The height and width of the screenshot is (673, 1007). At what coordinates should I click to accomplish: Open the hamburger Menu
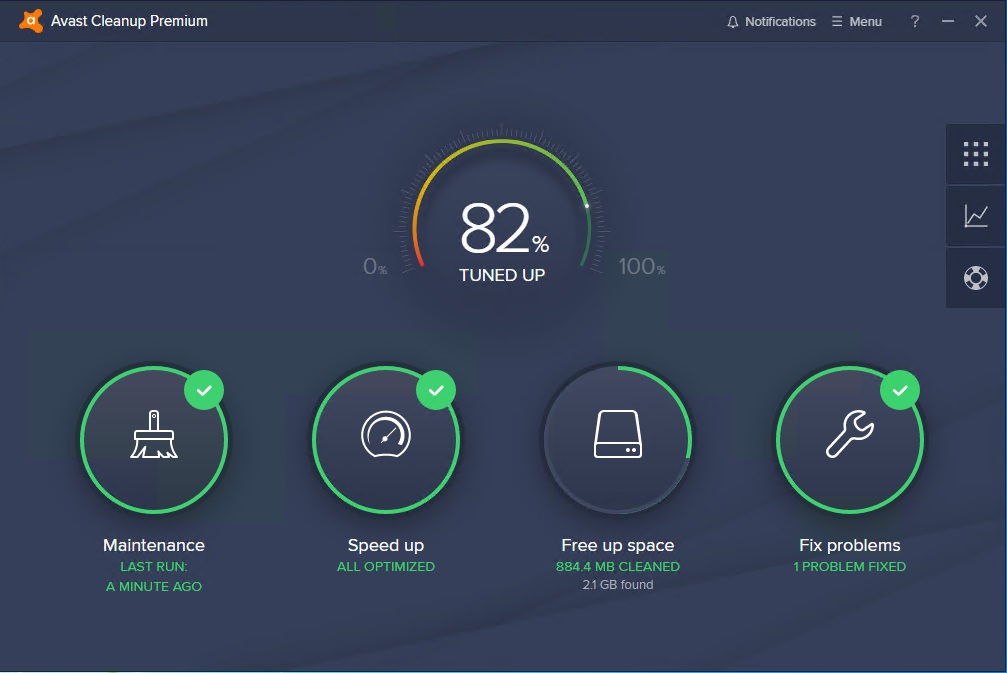pos(857,21)
